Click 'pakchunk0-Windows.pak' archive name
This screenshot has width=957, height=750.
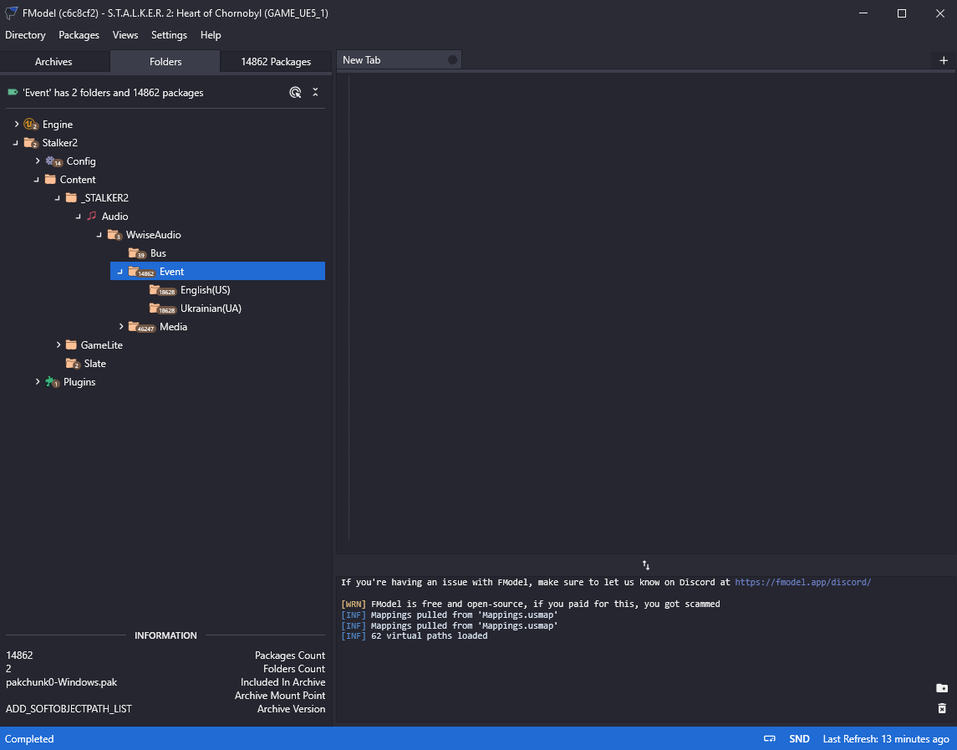62,682
